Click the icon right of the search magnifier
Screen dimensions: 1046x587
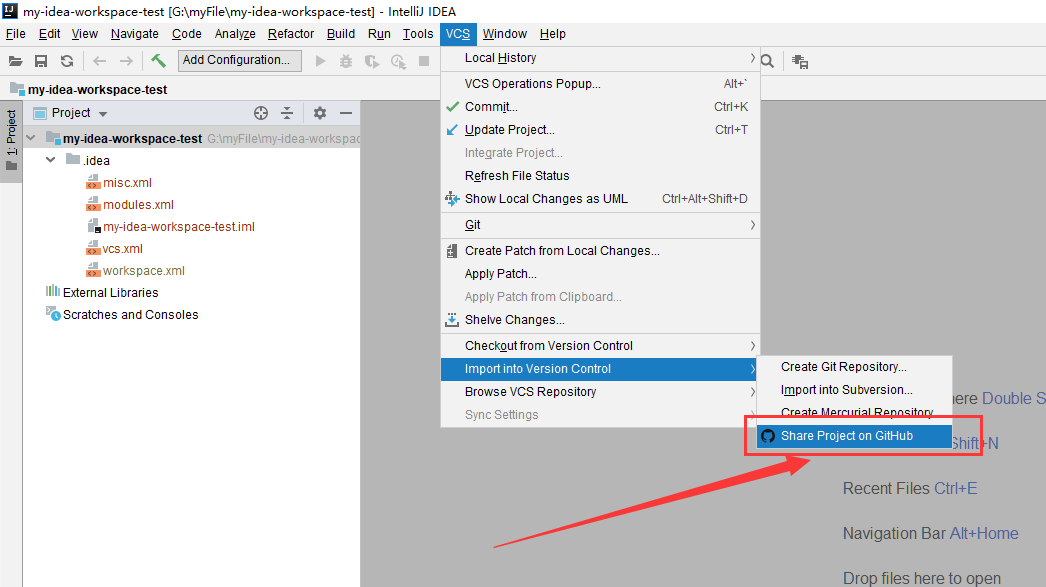click(x=800, y=62)
